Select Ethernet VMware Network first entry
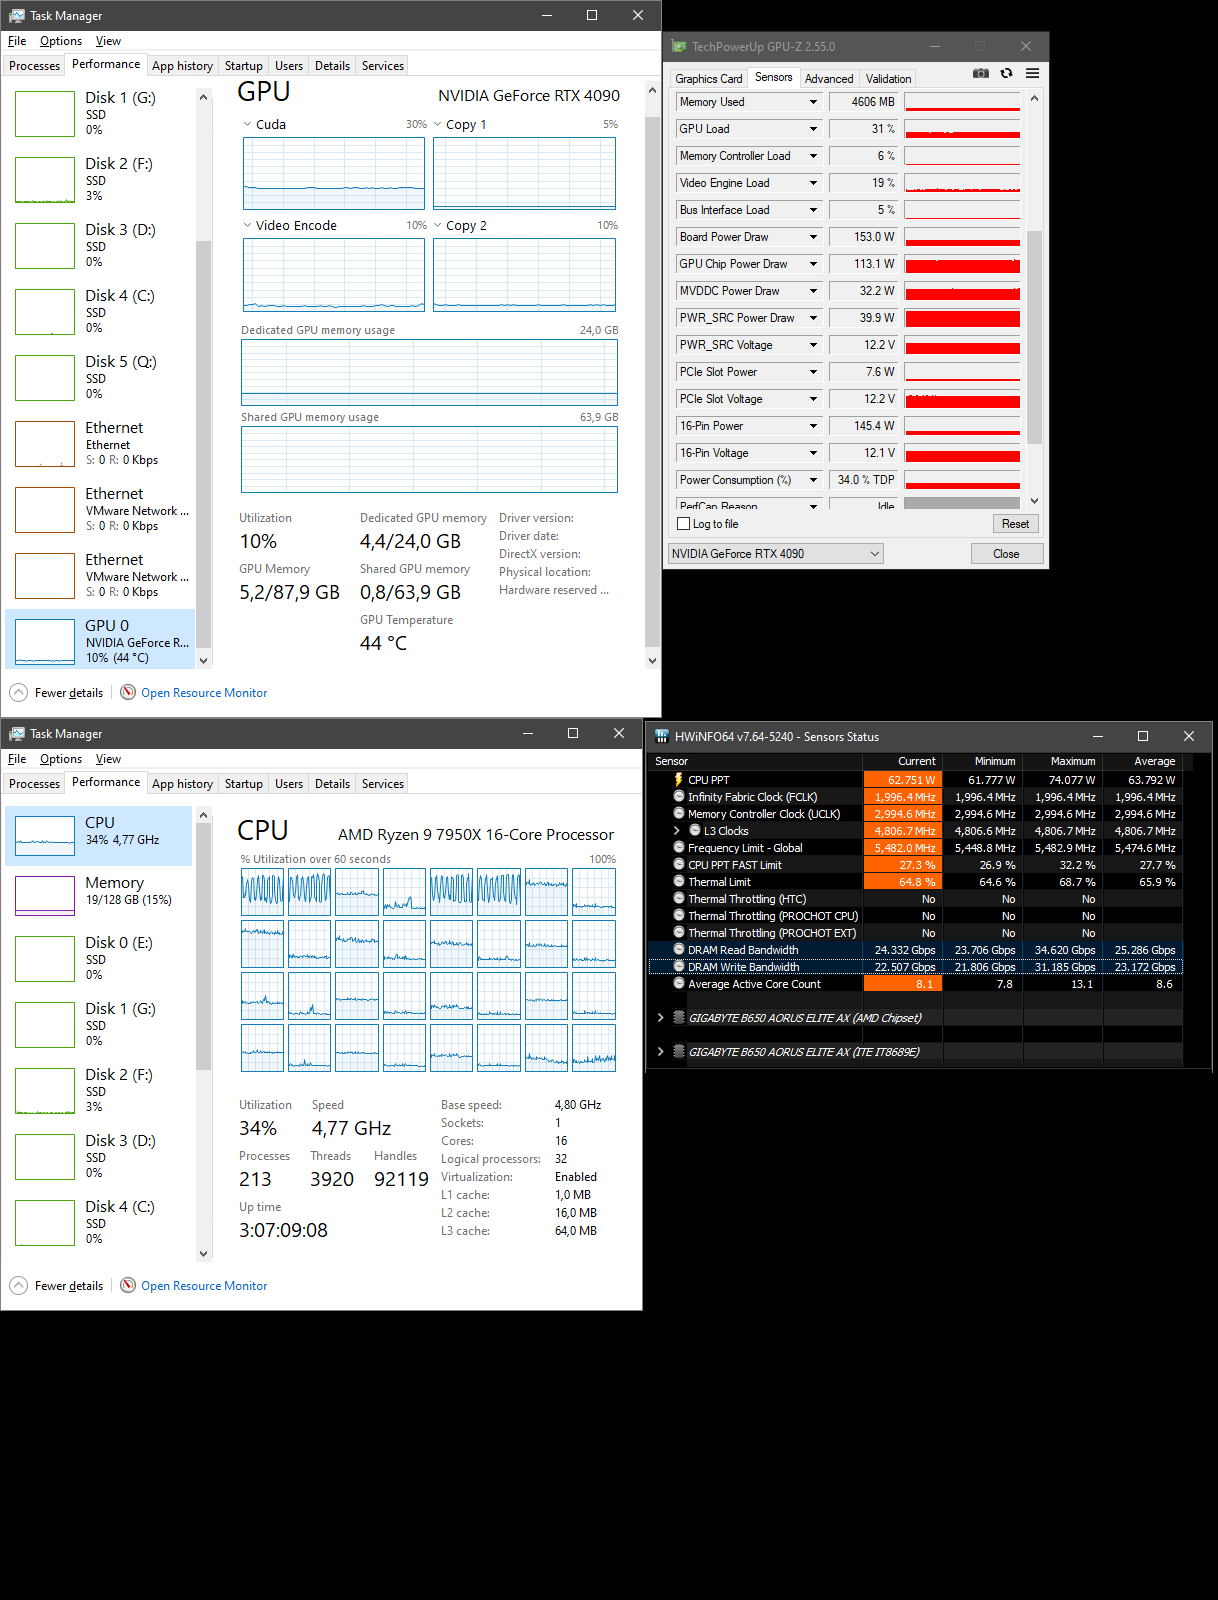1218x1600 pixels. click(100, 509)
